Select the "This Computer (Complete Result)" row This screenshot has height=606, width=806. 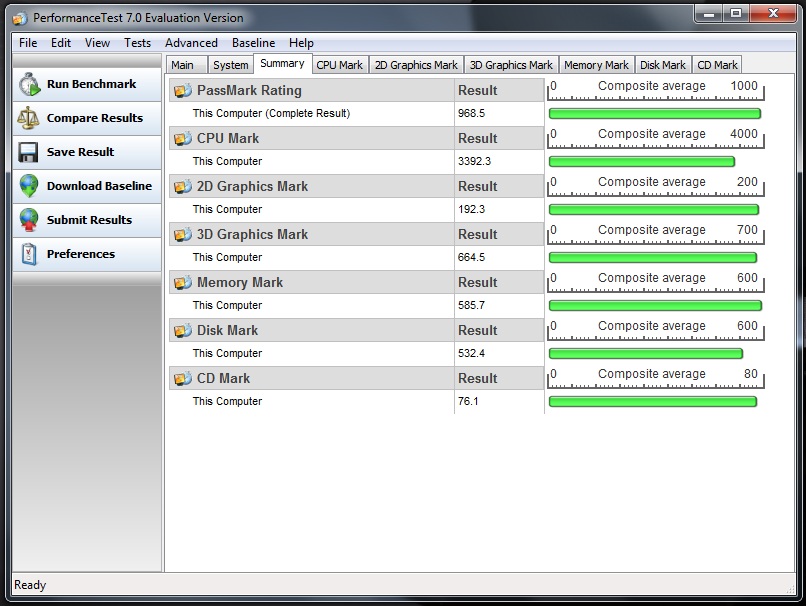pyautogui.click(x=356, y=114)
